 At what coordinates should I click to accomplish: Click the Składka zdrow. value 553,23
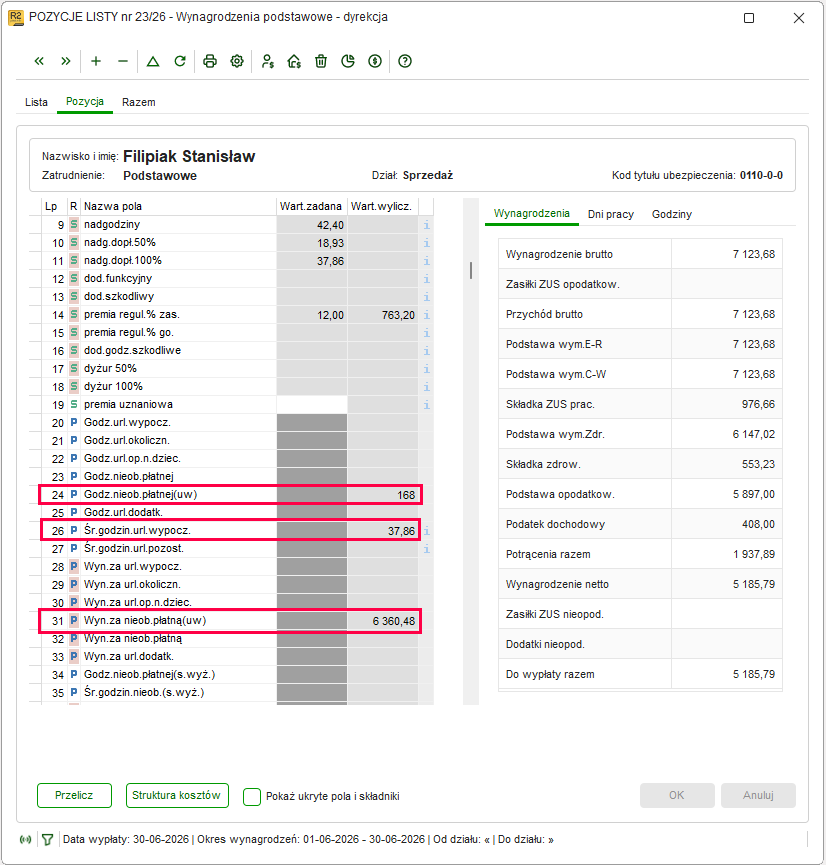click(x=758, y=464)
